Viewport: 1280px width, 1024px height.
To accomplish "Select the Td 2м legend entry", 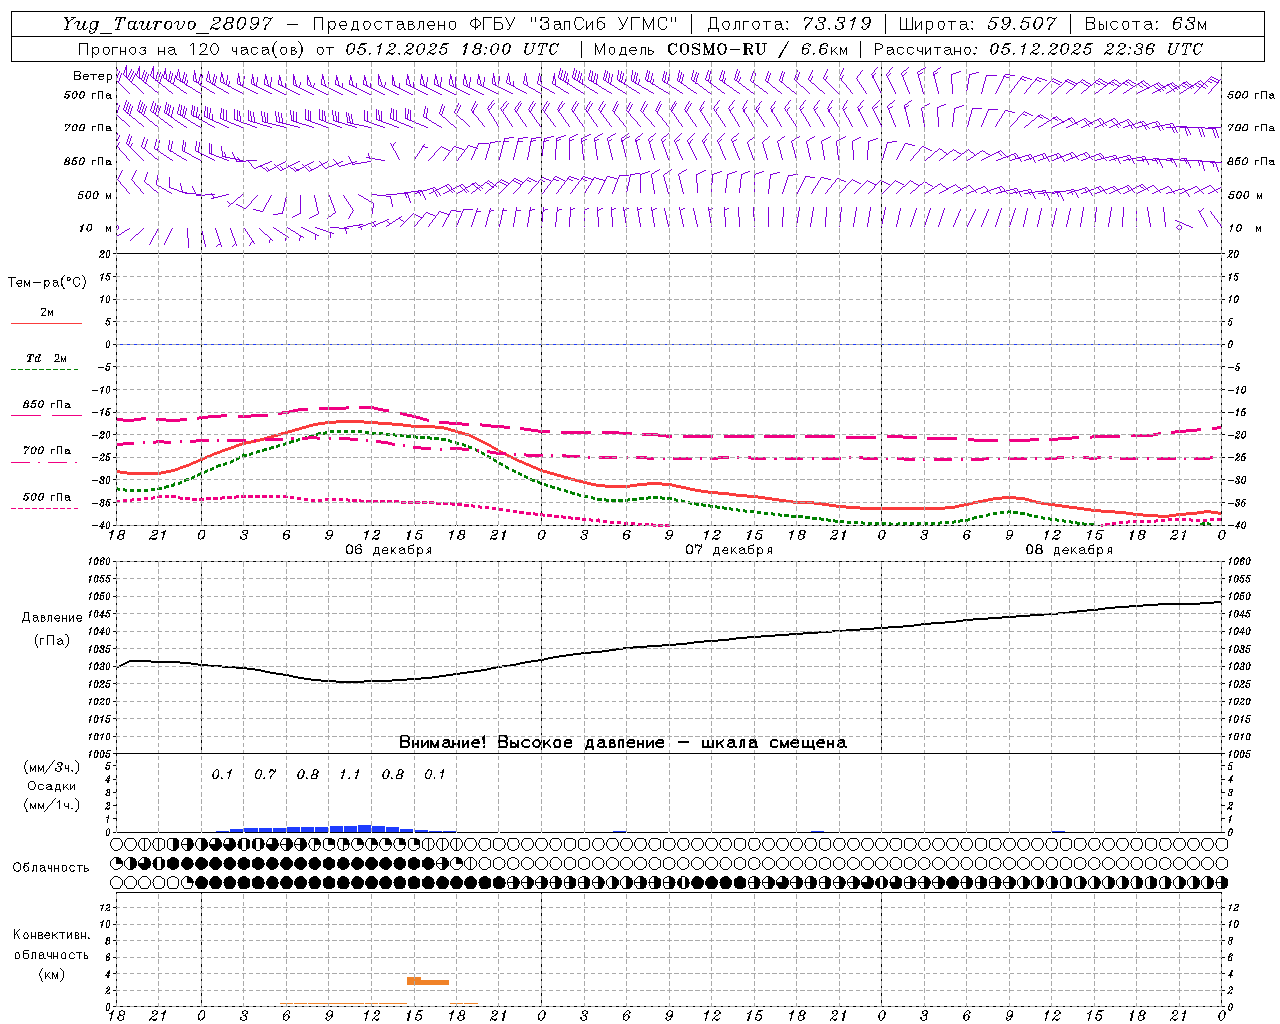I will 46,358.
